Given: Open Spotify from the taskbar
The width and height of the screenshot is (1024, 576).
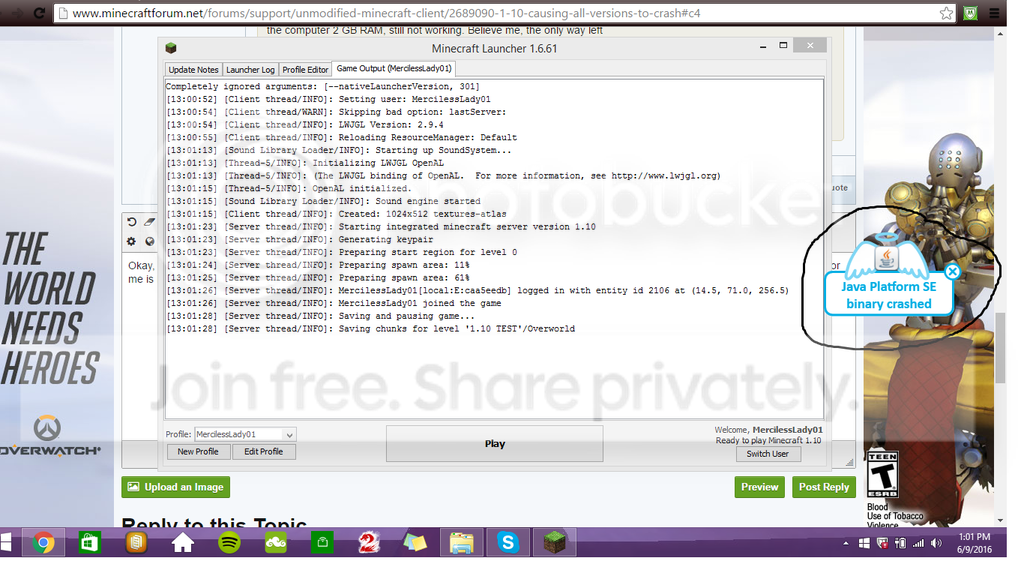Looking at the screenshot, I should click(x=228, y=543).
